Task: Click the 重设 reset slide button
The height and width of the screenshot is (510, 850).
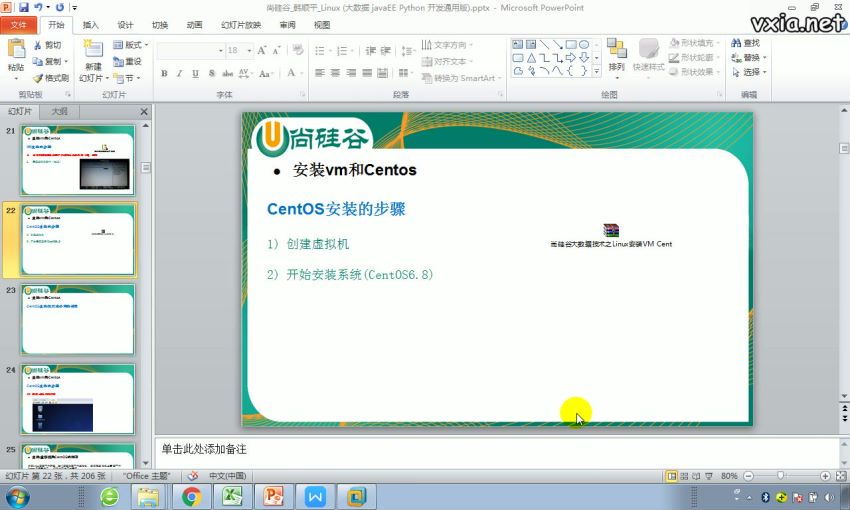Action: click(x=128, y=62)
